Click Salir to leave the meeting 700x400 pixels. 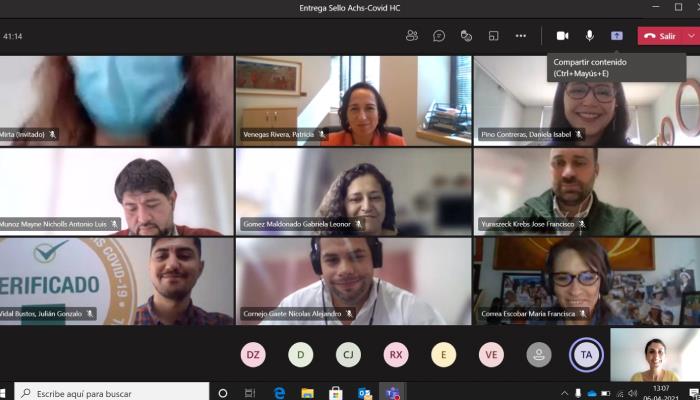point(660,36)
